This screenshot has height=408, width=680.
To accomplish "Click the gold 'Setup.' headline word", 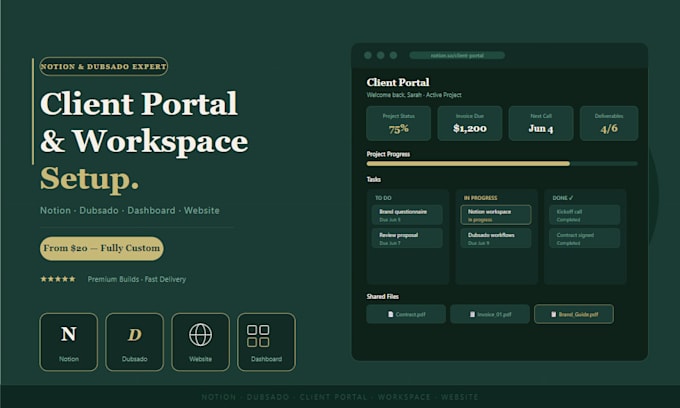I will click(x=89, y=179).
